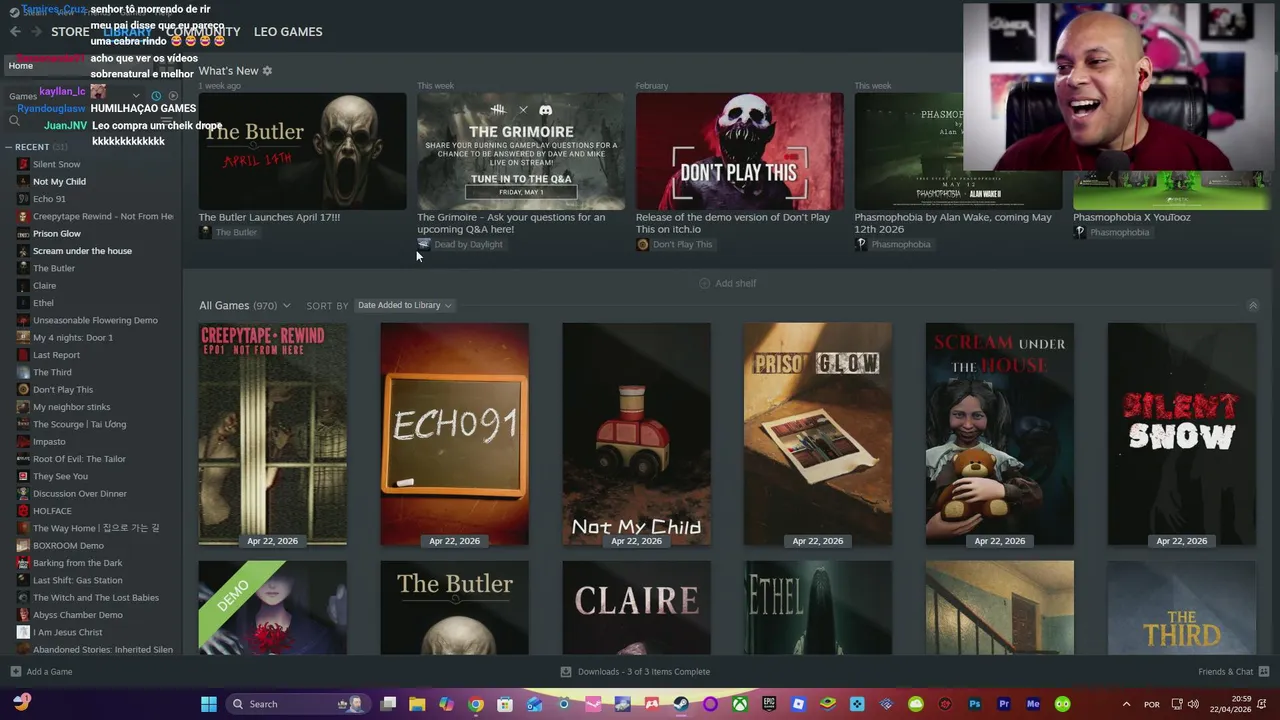Click Add a Game link

[x=49, y=672]
